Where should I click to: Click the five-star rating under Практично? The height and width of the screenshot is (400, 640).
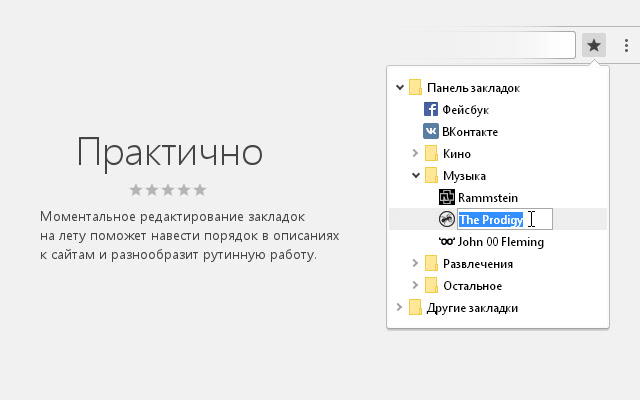(x=168, y=190)
